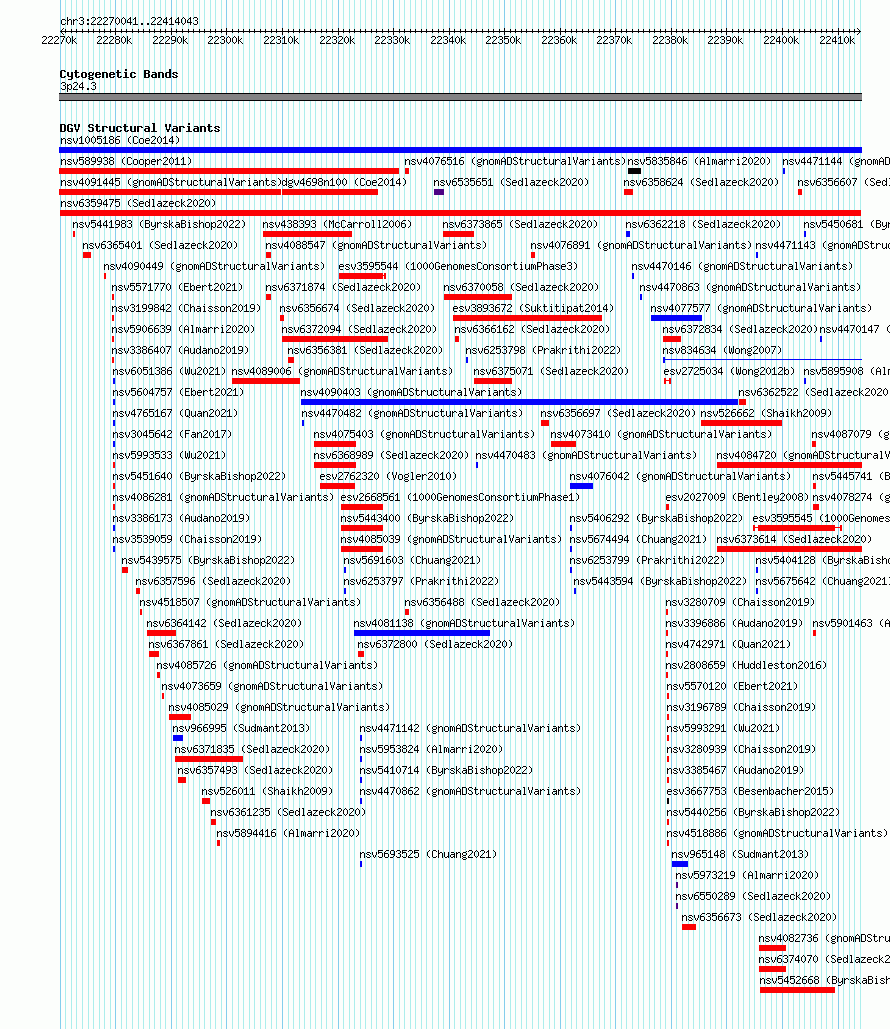The width and height of the screenshot is (890, 1029).
Task: Click the nsv4089006 red variant bar
Action: 266,381
